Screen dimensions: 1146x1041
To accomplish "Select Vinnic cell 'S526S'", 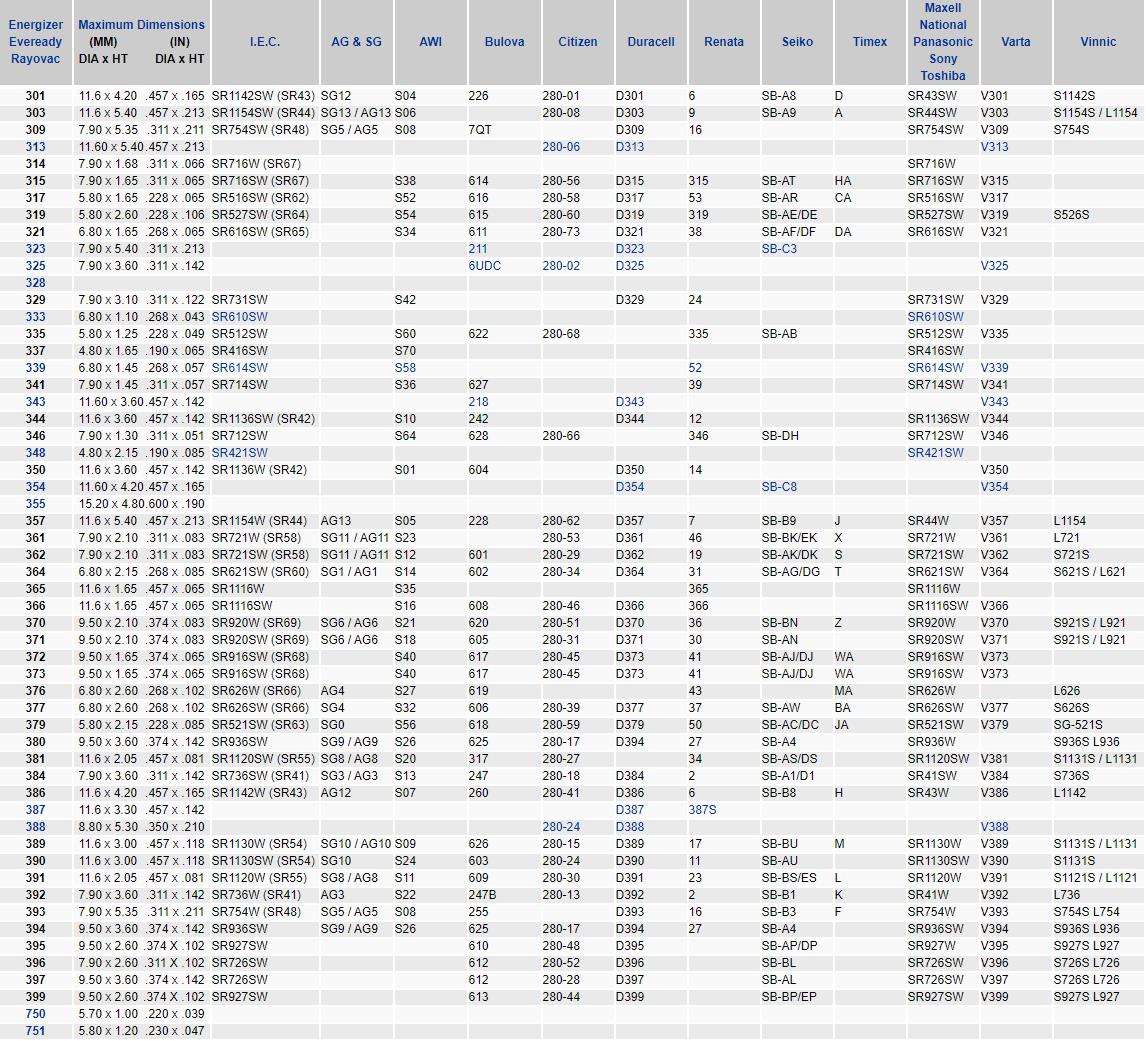I will tap(1071, 215).
